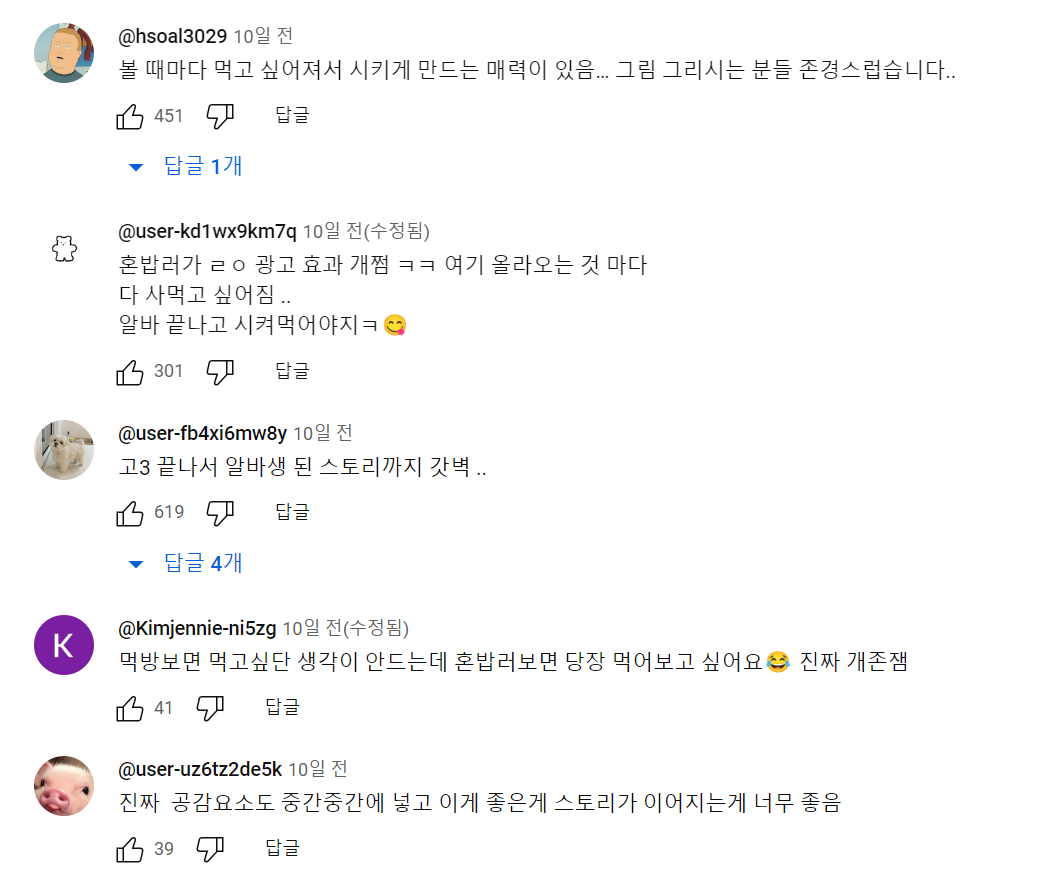Like the comment by @user-uz6tz2de5k
This screenshot has width=1038, height=877.
(x=130, y=850)
